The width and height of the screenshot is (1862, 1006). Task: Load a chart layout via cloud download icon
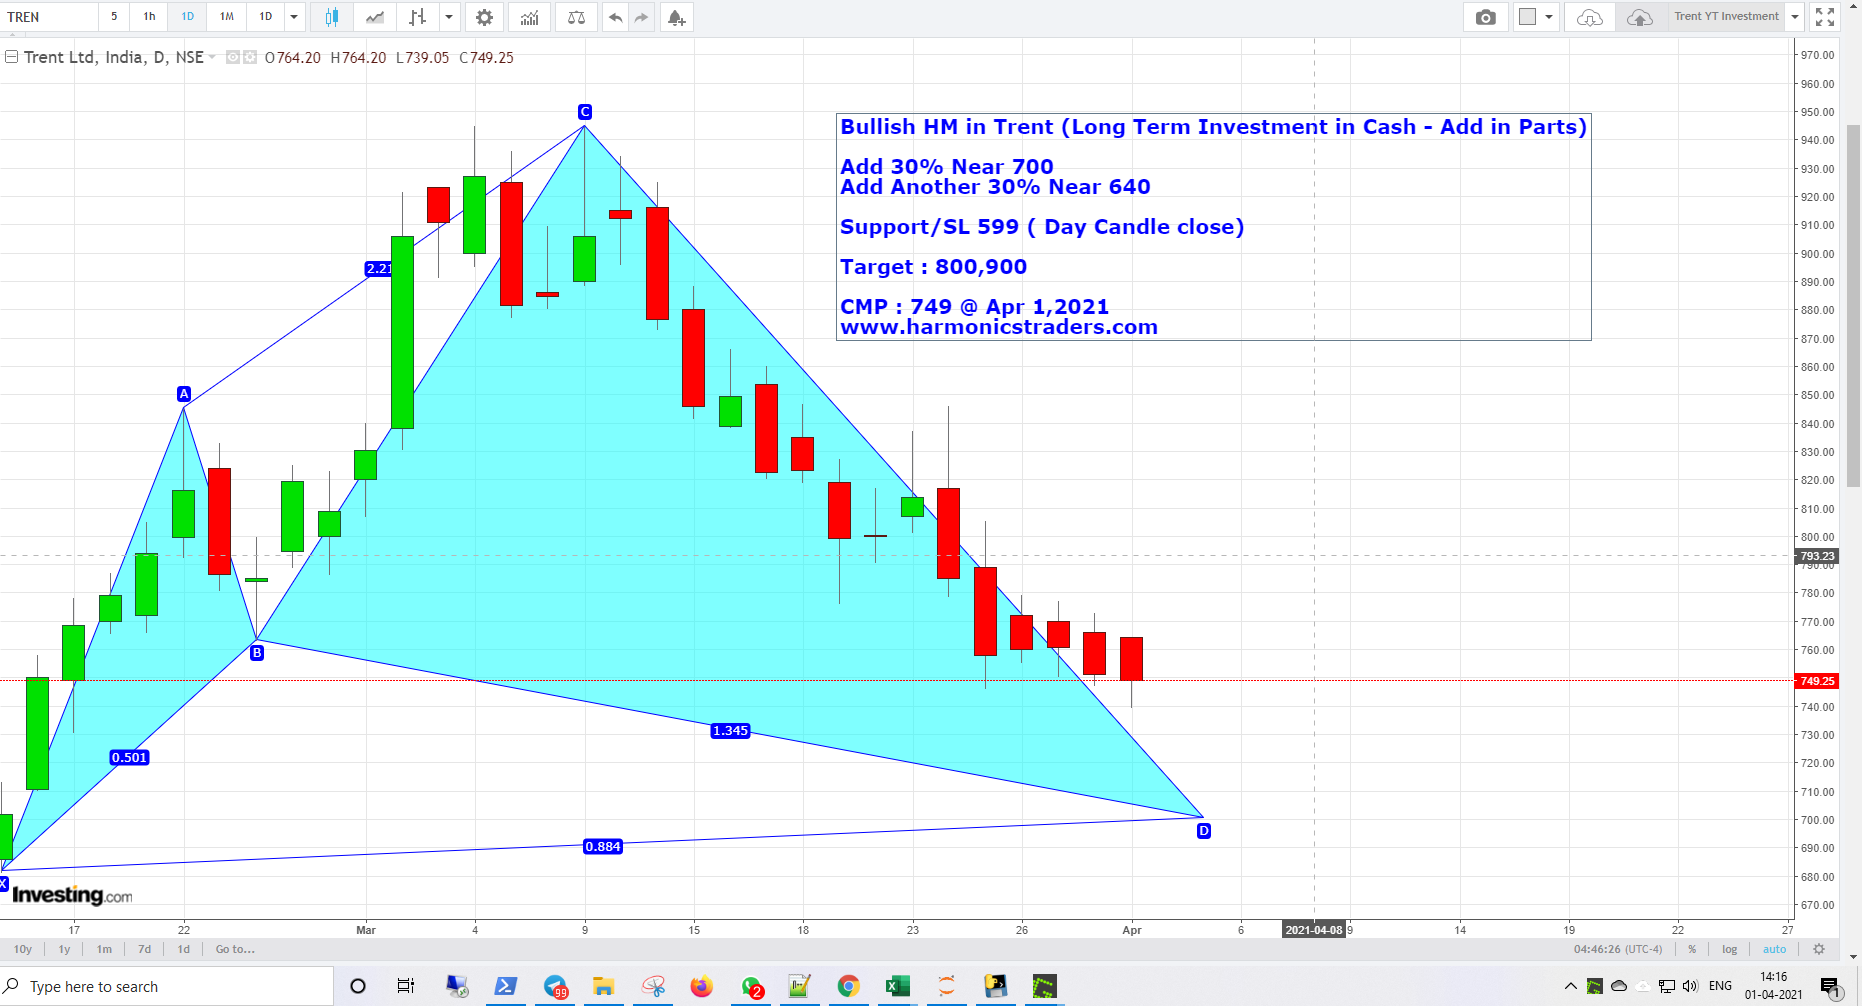coord(1589,17)
